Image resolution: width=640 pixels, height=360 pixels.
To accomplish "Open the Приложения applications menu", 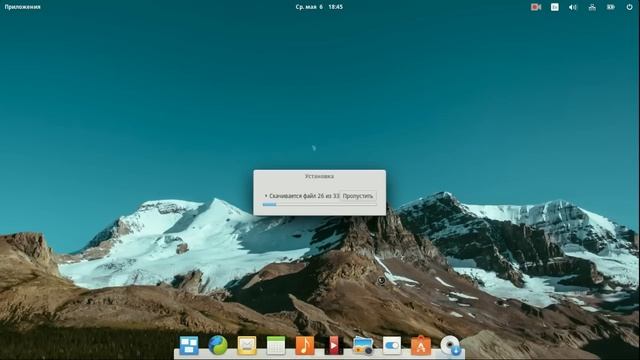I will point(22,7).
